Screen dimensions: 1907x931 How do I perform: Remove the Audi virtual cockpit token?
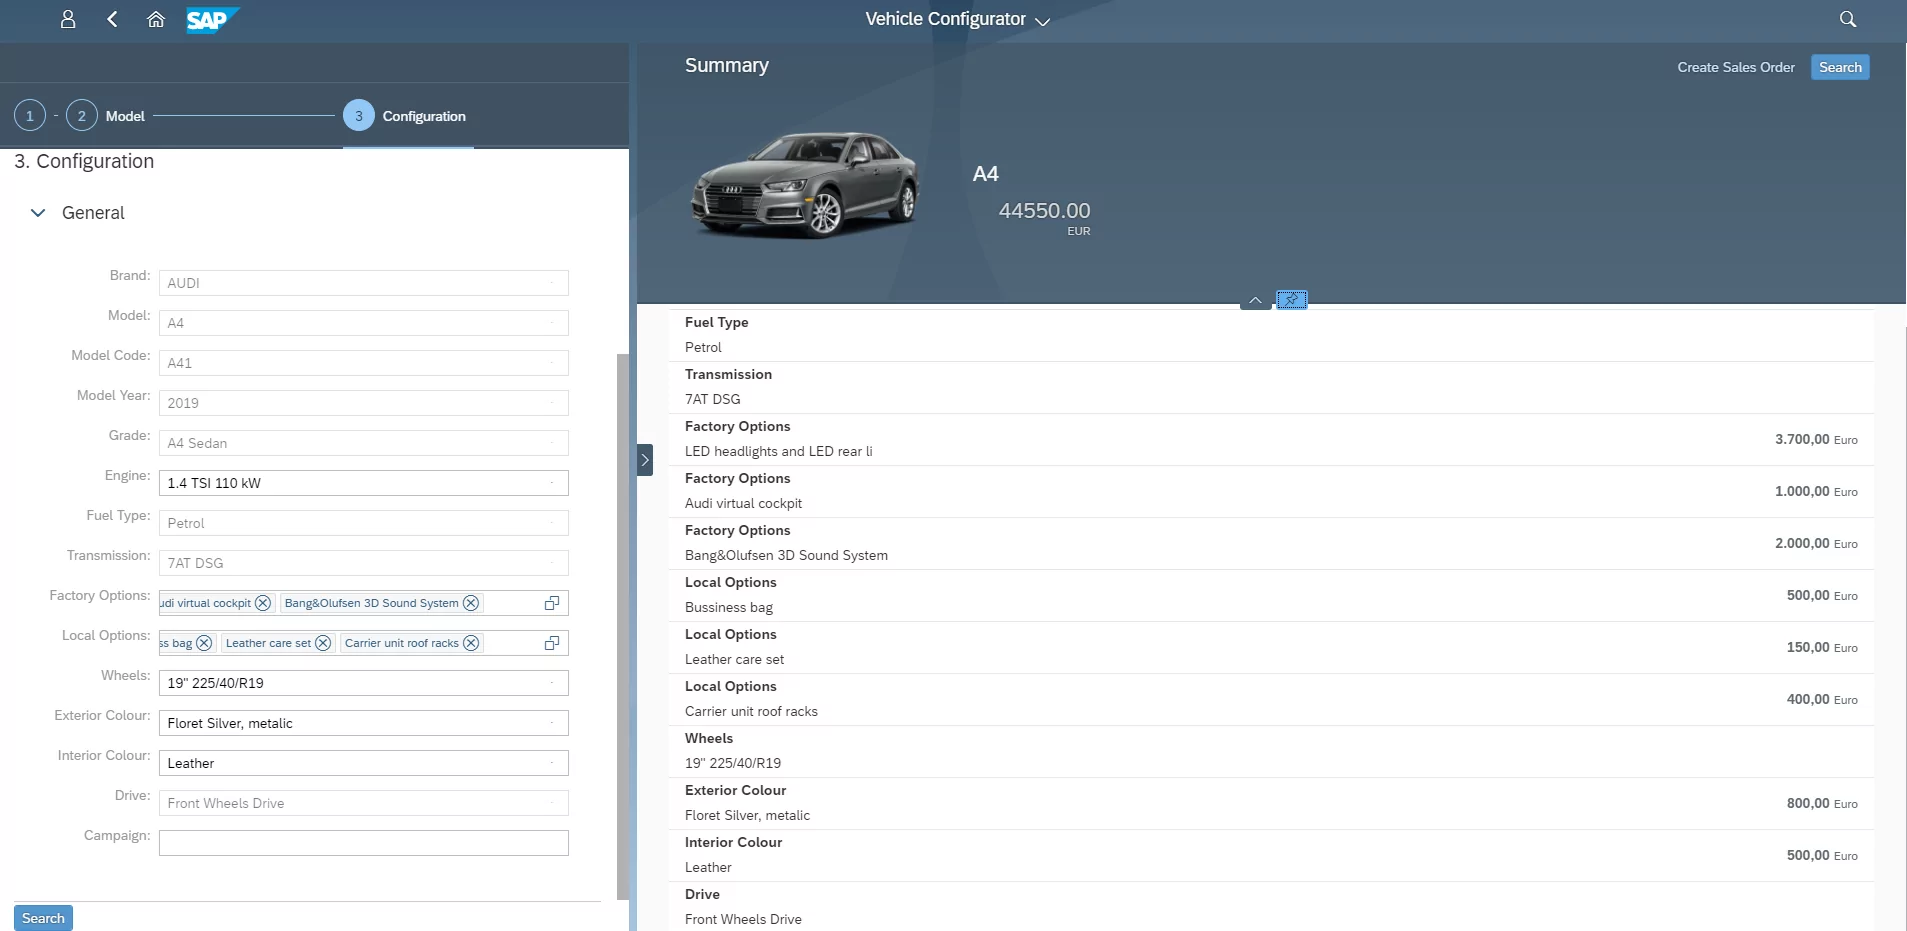coord(263,603)
